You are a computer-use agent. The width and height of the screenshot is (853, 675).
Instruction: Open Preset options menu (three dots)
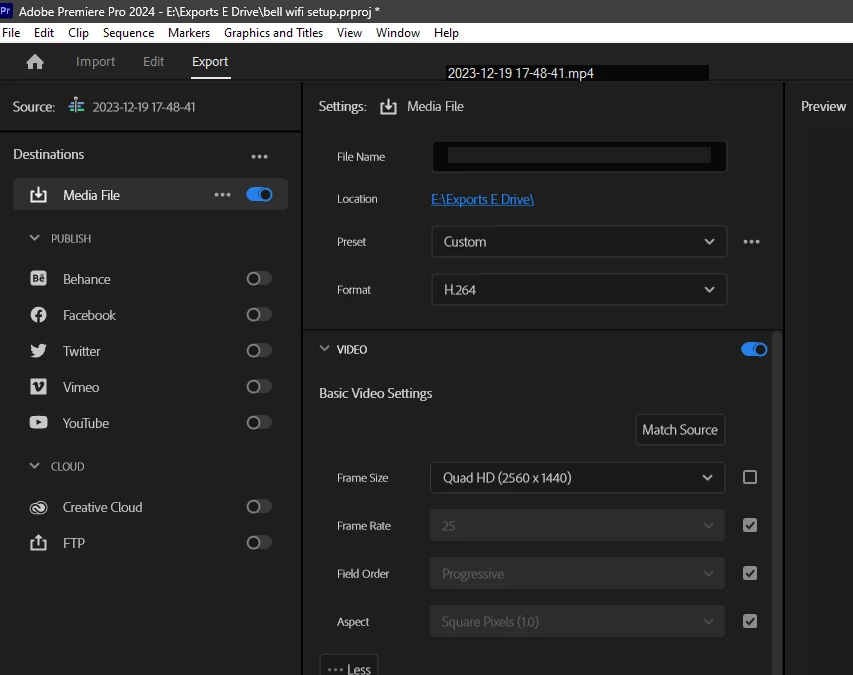coord(751,241)
